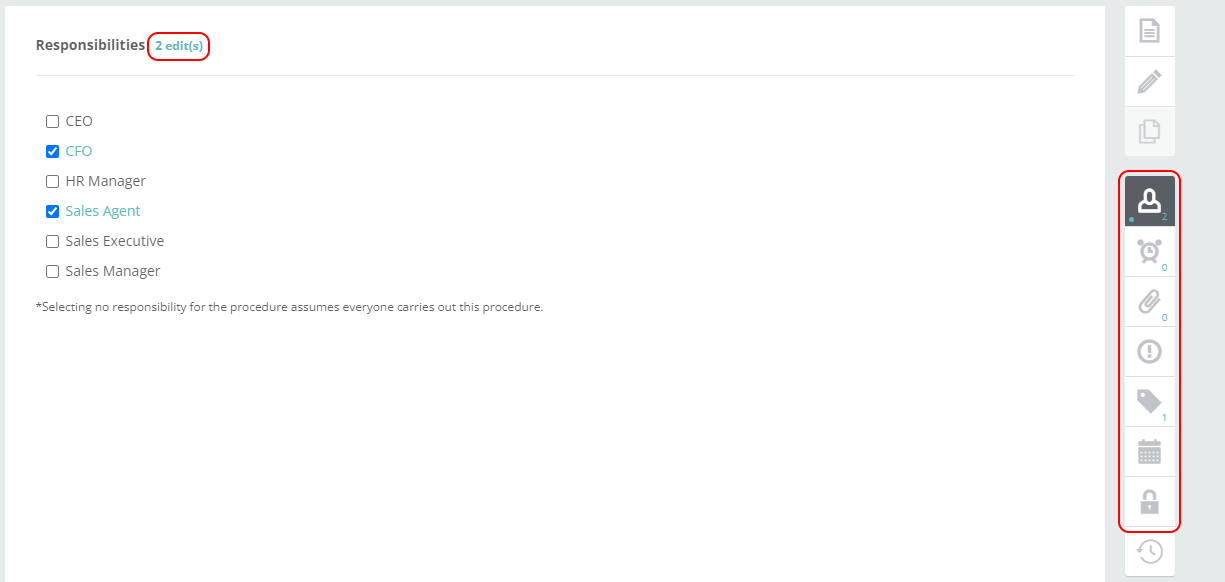Viewport: 1225px width, 582px height.
Task: Open the responsibilities stamp icon
Action: 1150,201
